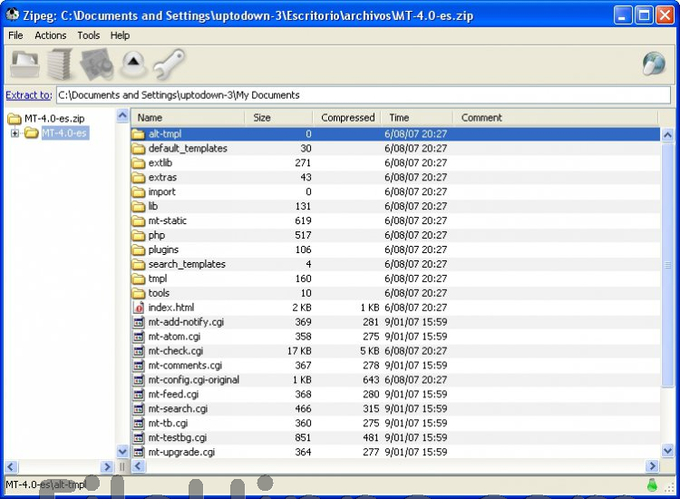Select the search_templates folder icon
Screen dimensions: 680x499
pos(138,264)
